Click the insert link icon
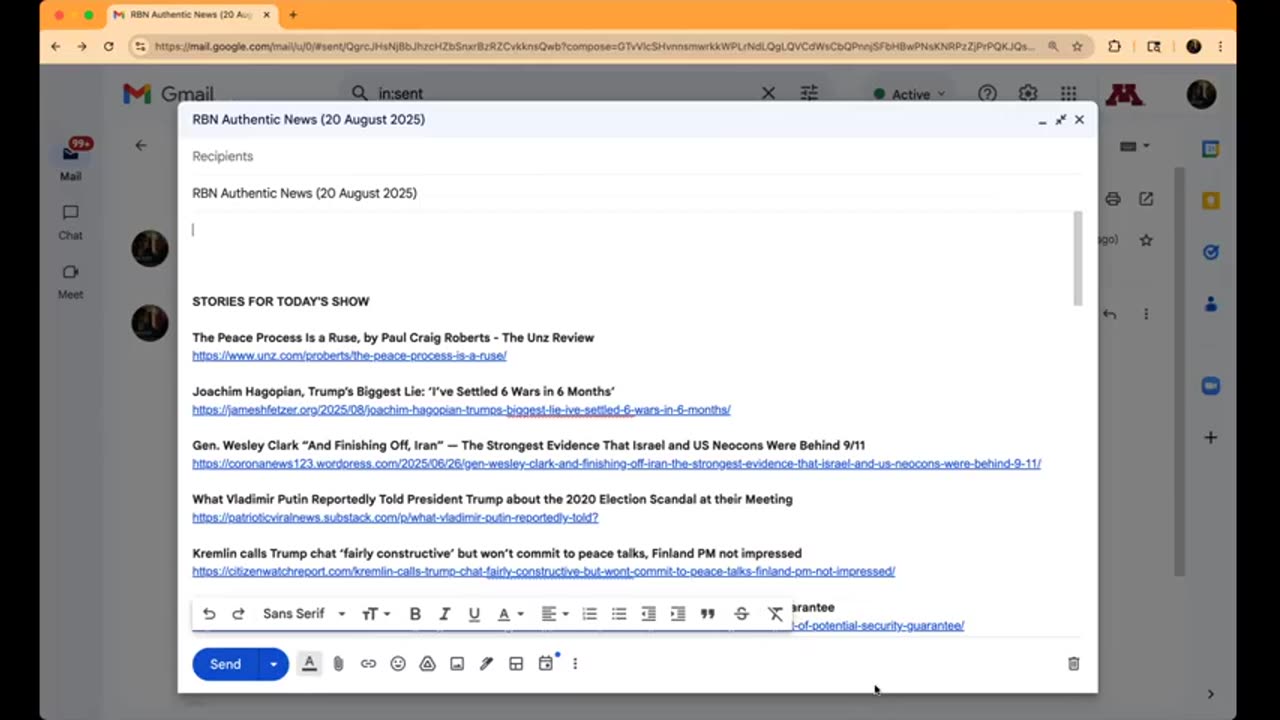This screenshot has height=720, width=1280. tap(368, 664)
